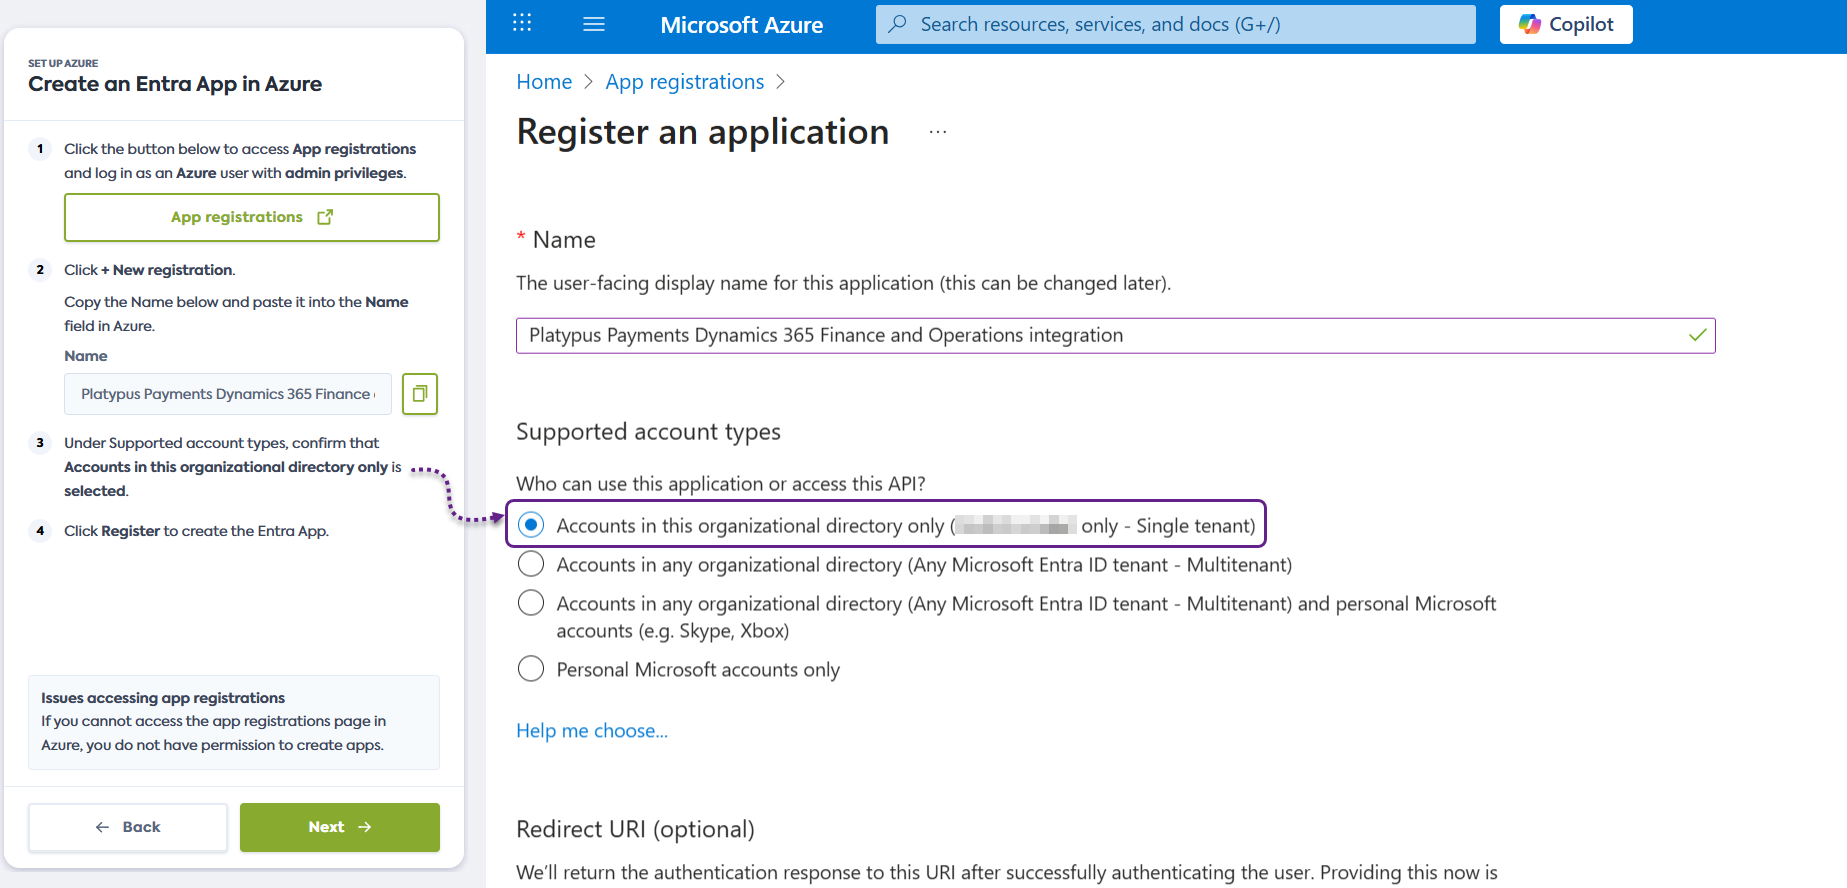Click the Help me choose link
Screen dimensions: 1847x888
click(592, 731)
